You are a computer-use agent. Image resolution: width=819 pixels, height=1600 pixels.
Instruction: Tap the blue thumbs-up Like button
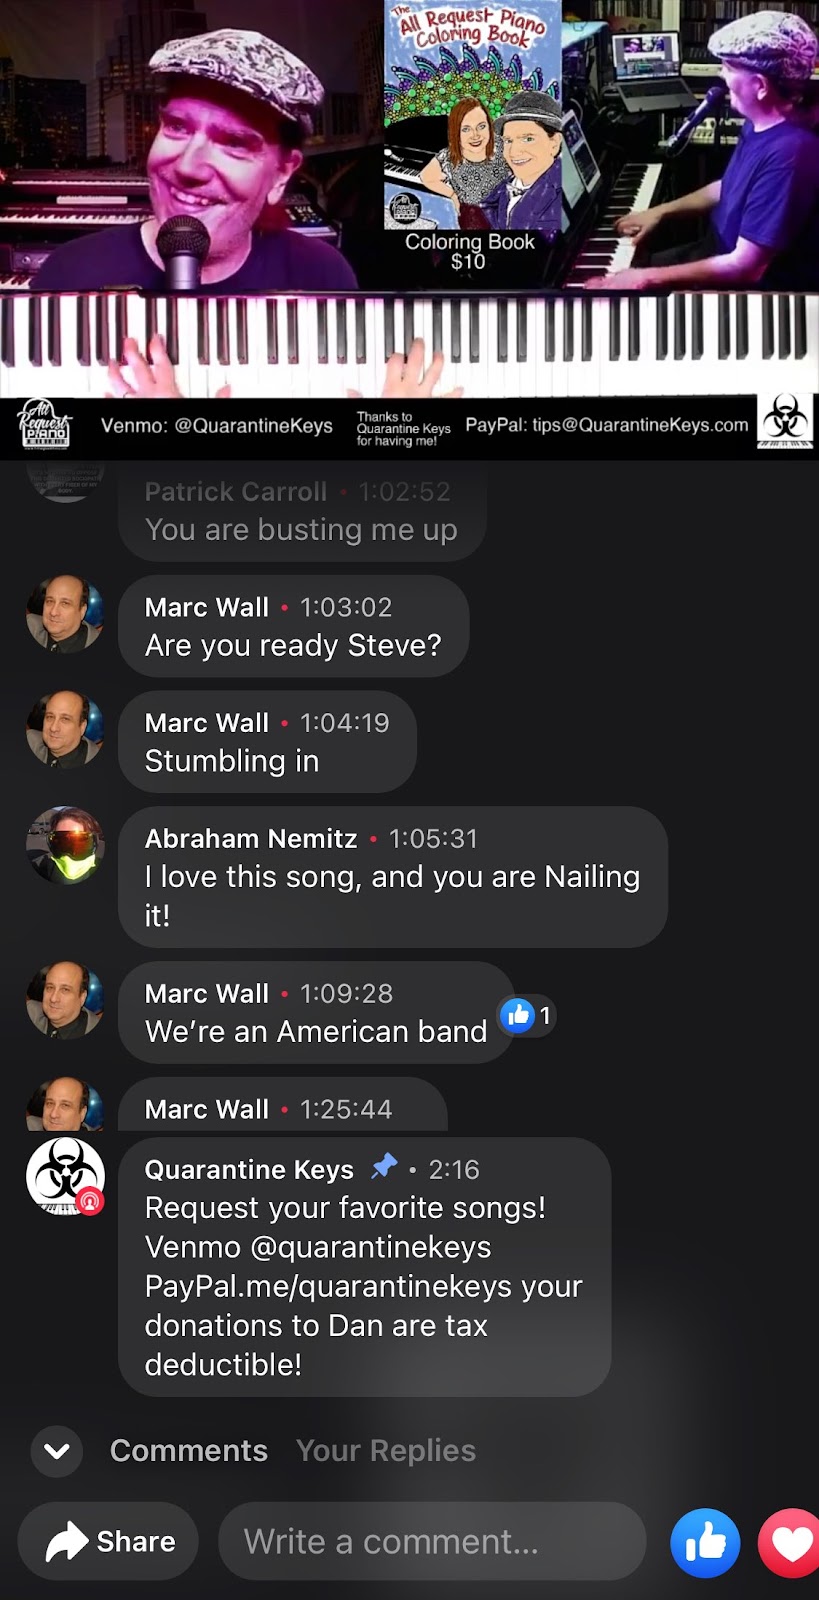tap(705, 1541)
